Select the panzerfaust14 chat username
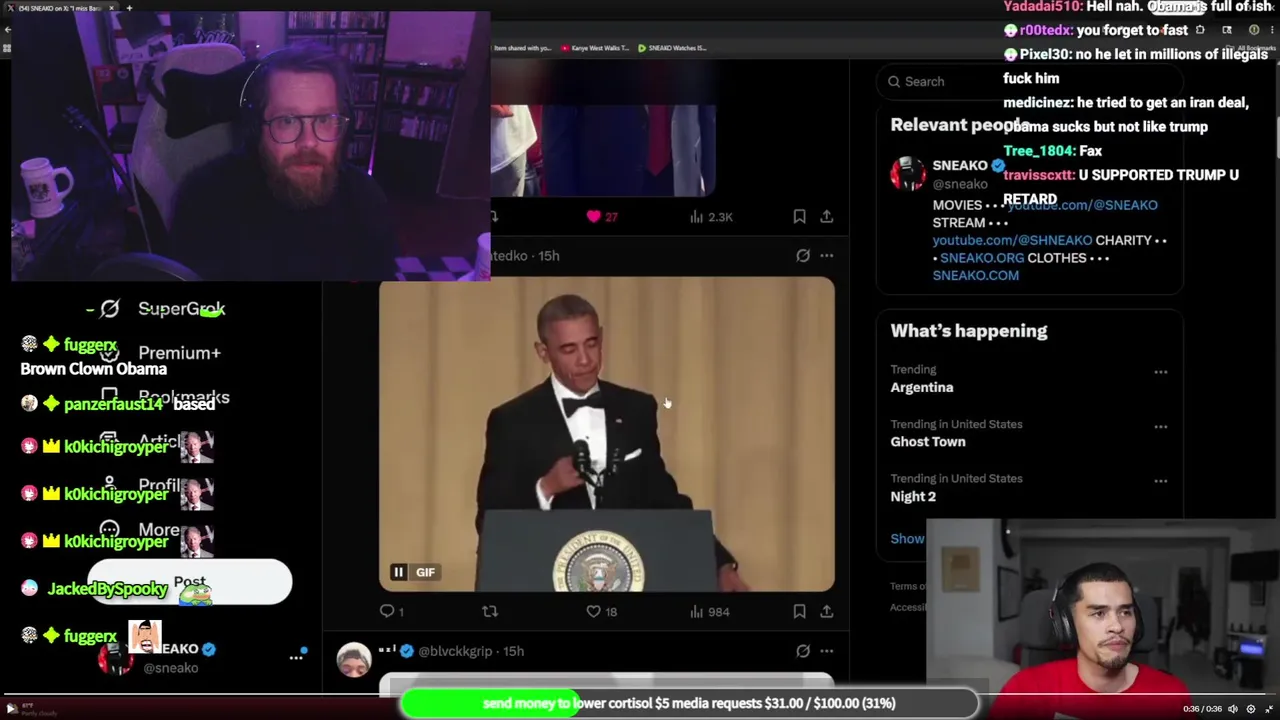Screen dimensions: 1280x720 (113, 405)
